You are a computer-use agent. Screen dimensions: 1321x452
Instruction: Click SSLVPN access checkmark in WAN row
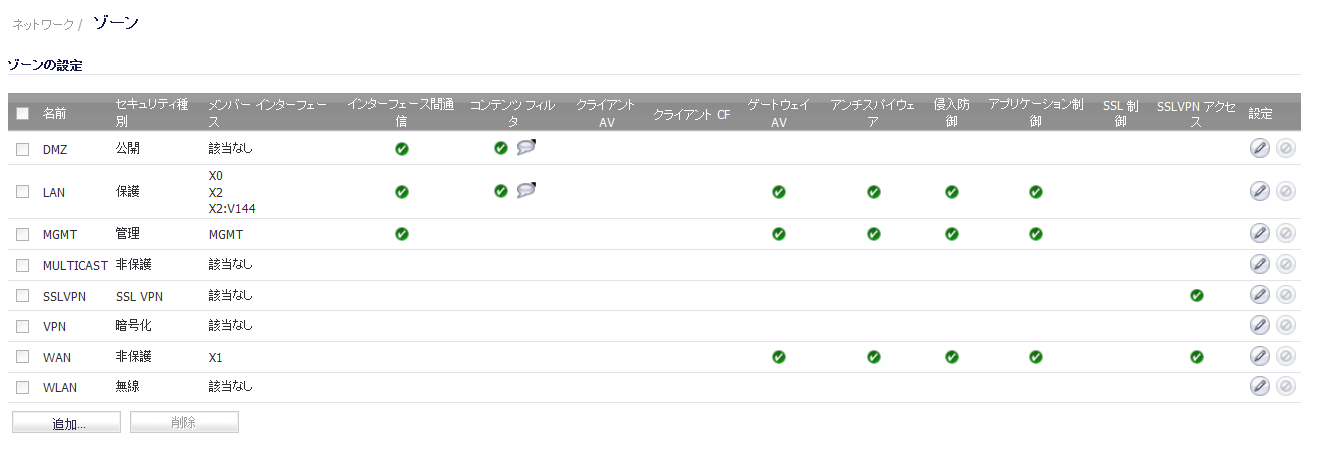[1197, 357]
